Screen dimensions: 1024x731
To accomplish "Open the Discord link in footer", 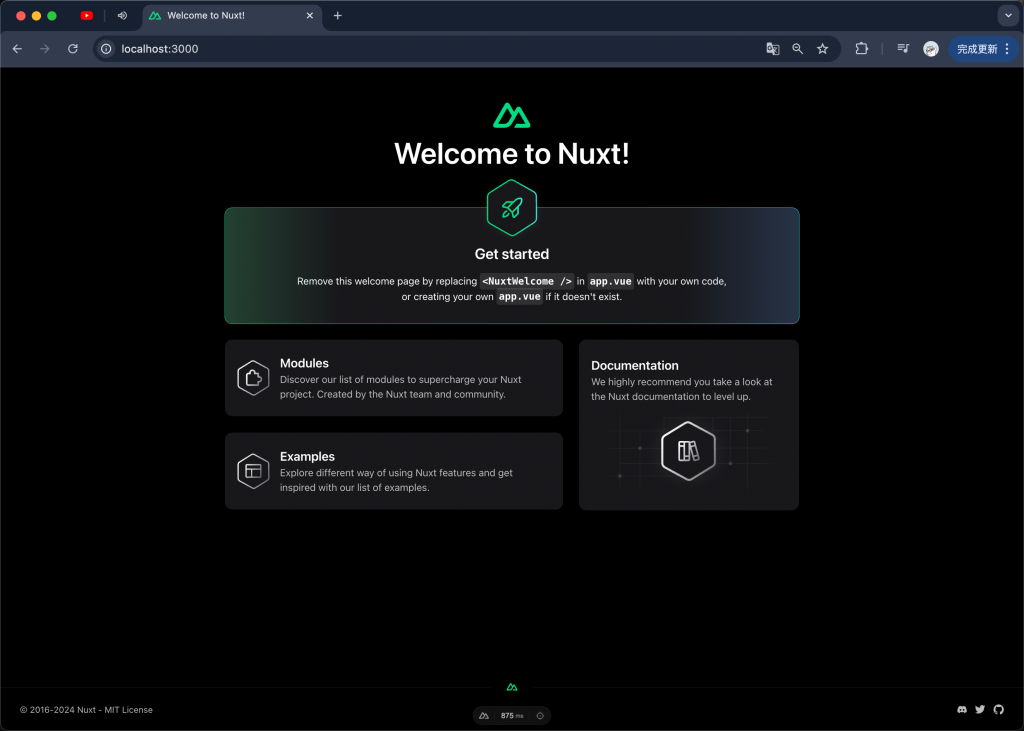I will tap(962, 709).
